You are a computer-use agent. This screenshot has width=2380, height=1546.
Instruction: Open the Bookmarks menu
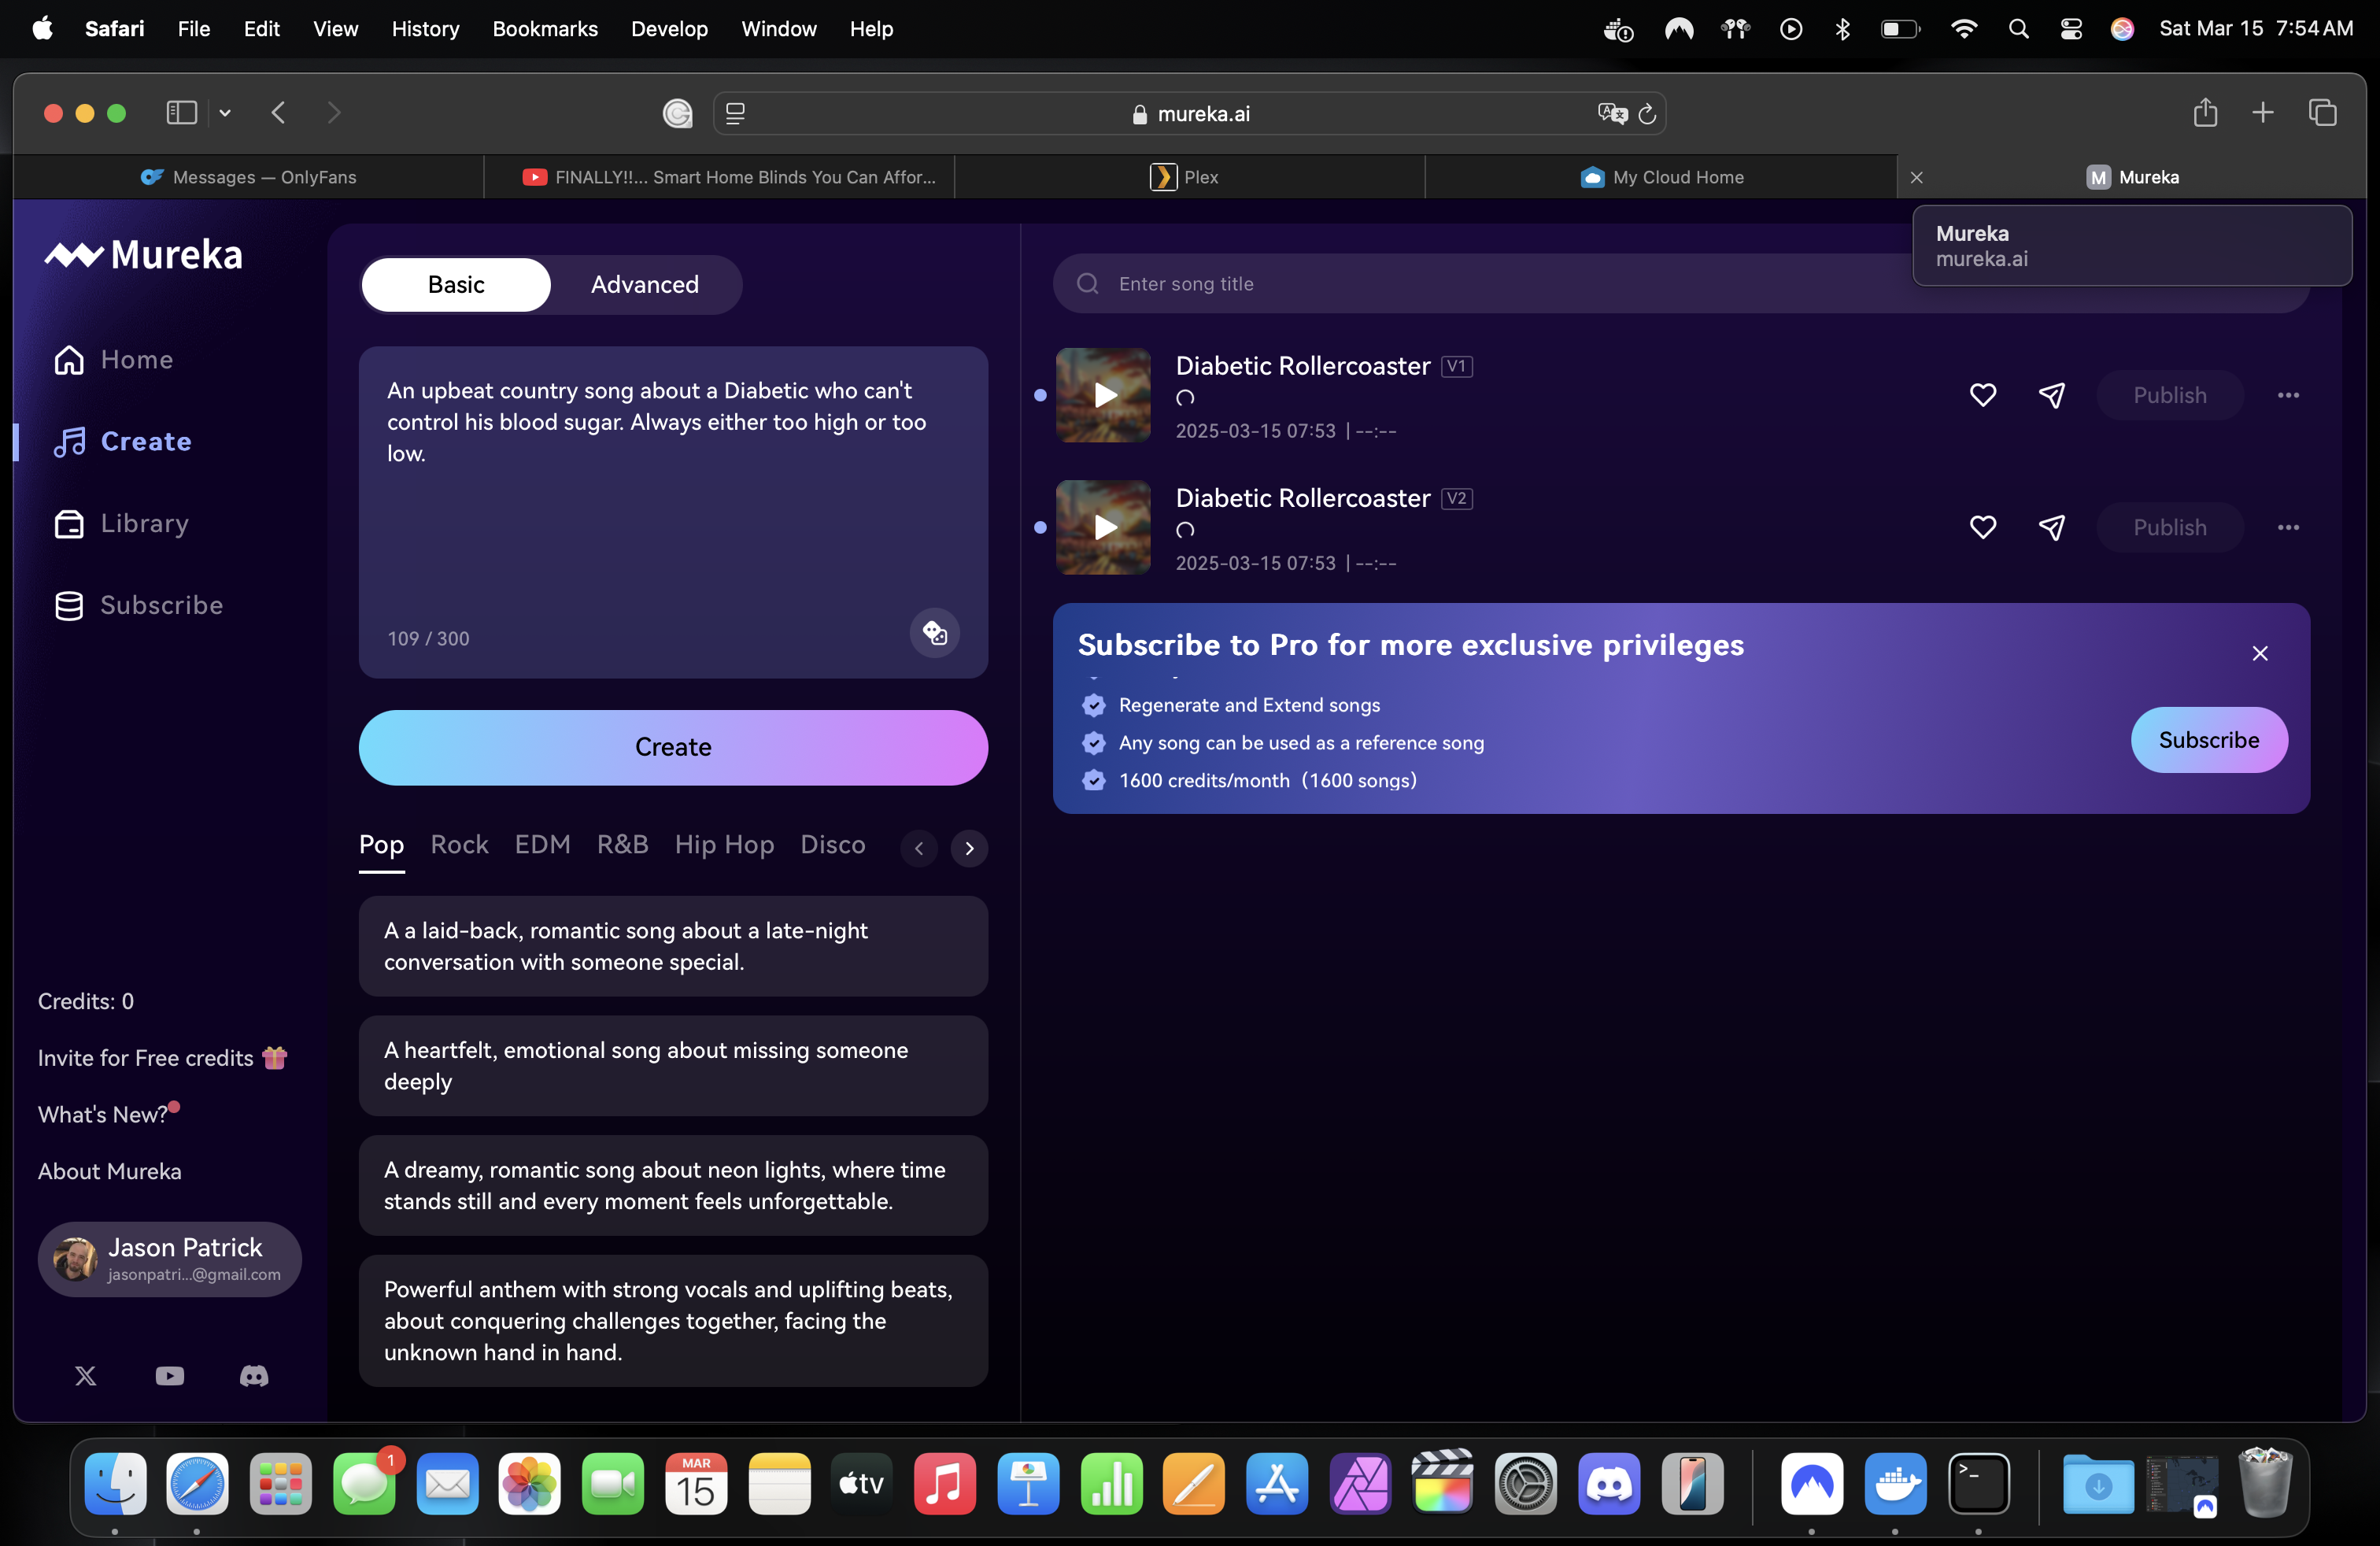click(544, 29)
